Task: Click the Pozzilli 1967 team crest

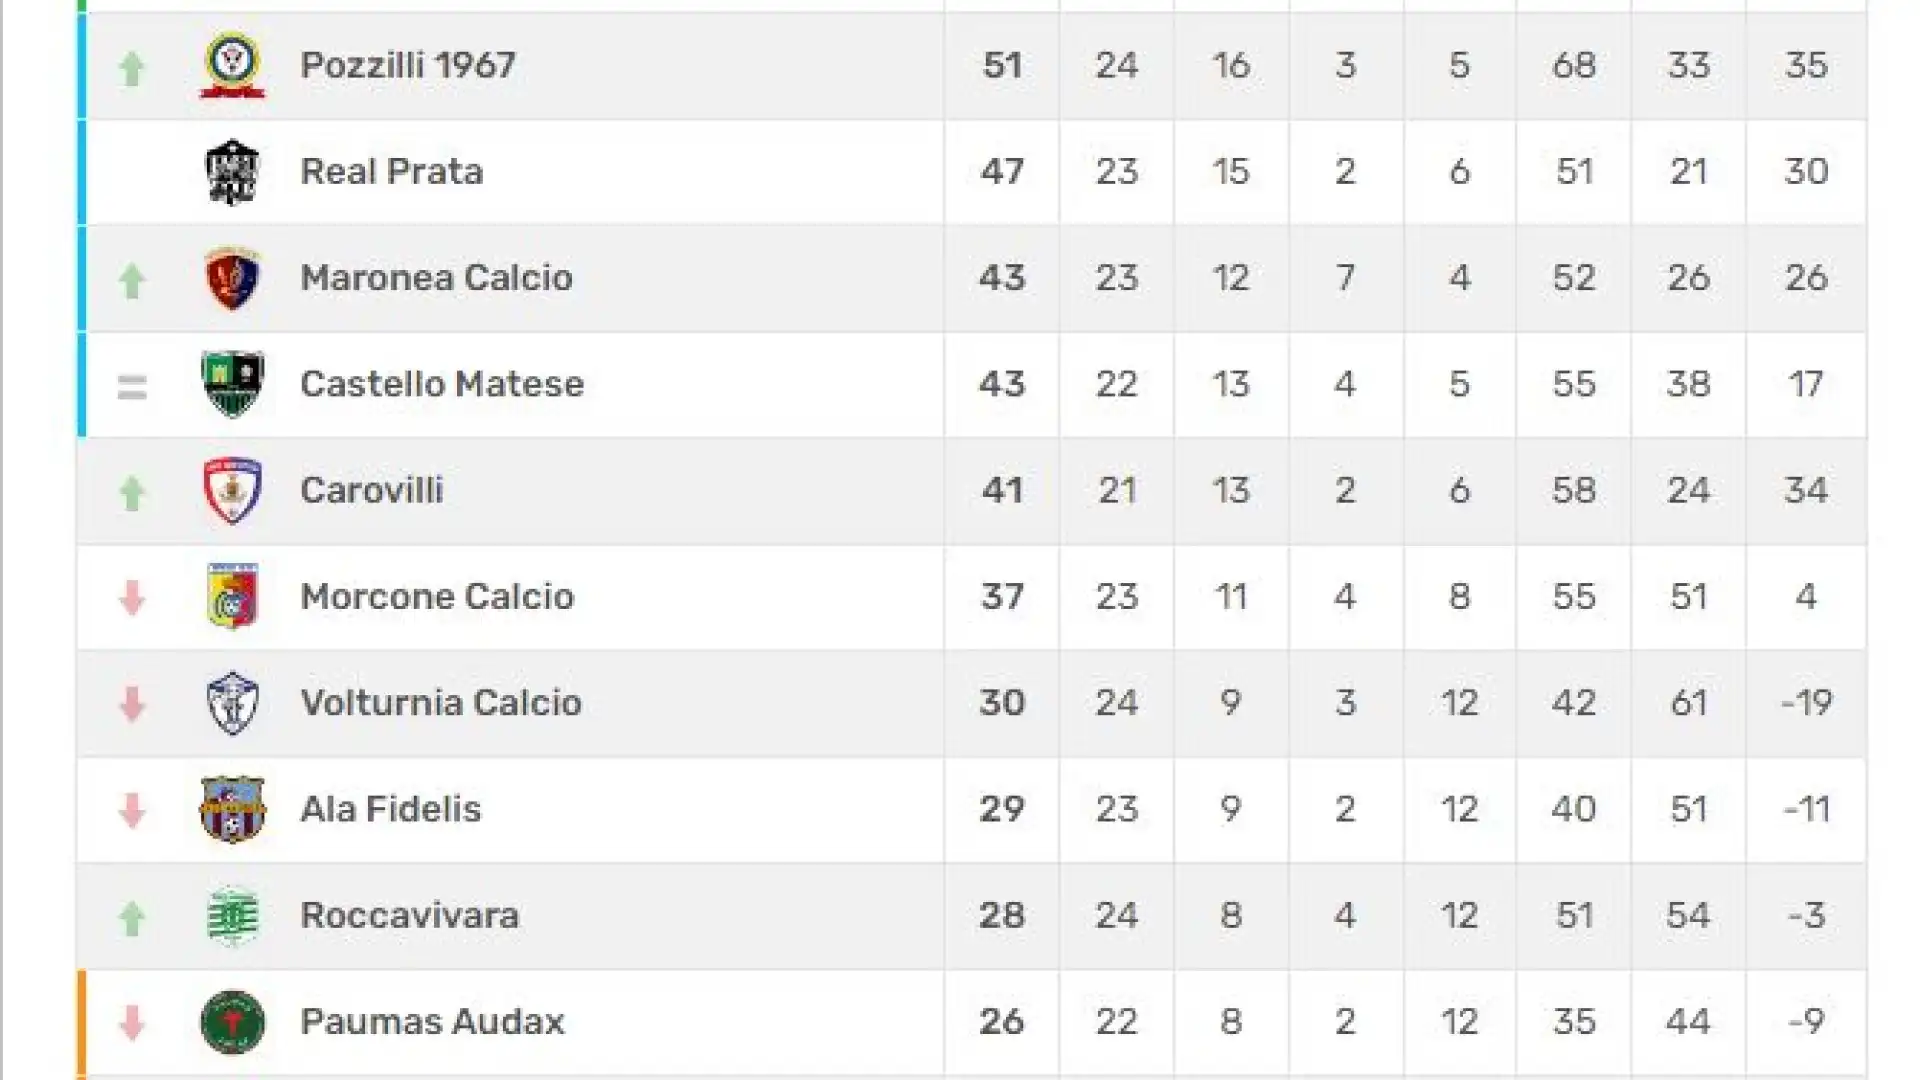Action: [232, 66]
